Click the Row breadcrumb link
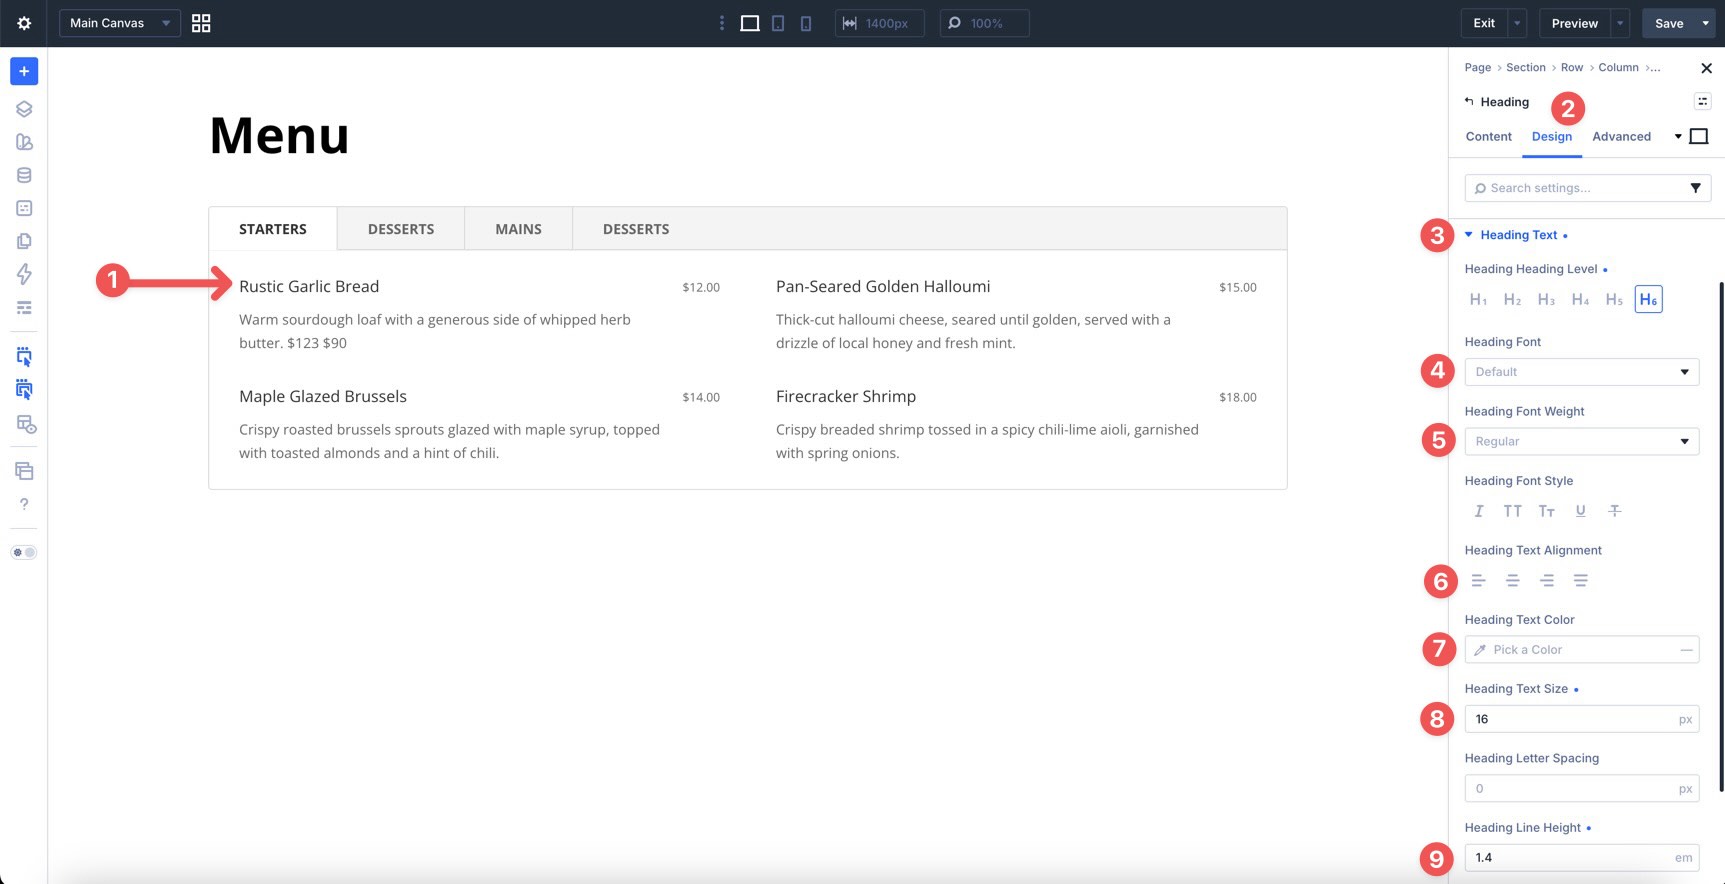This screenshot has width=1725, height=884. point(1571,67)
